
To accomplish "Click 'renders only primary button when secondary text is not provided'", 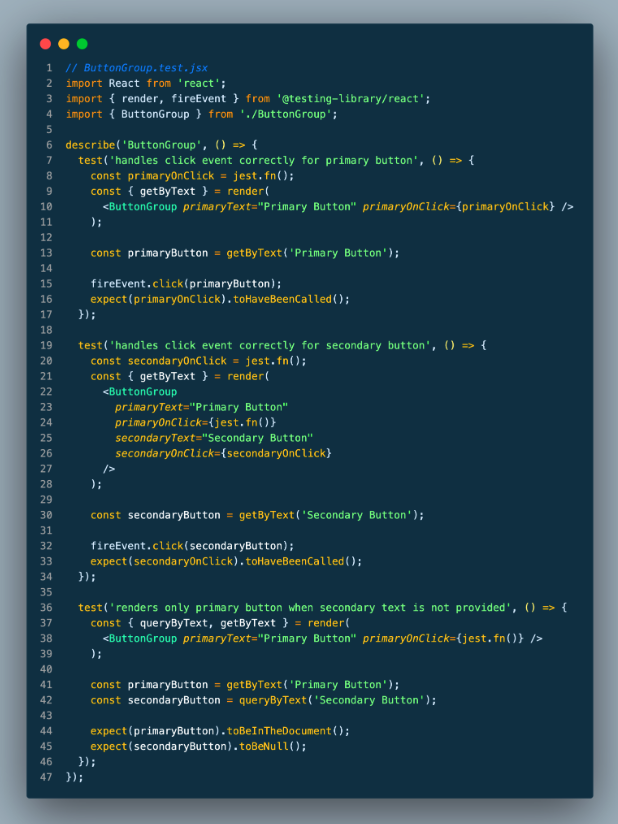I will pyautogui.click(x=310, y=607).
